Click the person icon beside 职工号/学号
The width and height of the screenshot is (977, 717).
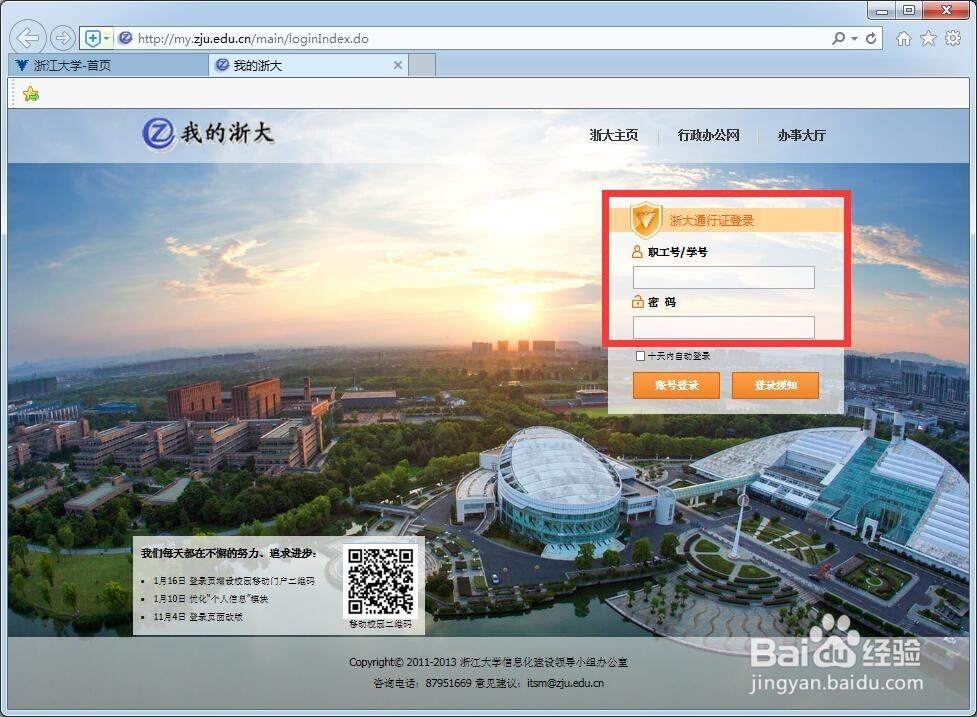coord(635,251)
